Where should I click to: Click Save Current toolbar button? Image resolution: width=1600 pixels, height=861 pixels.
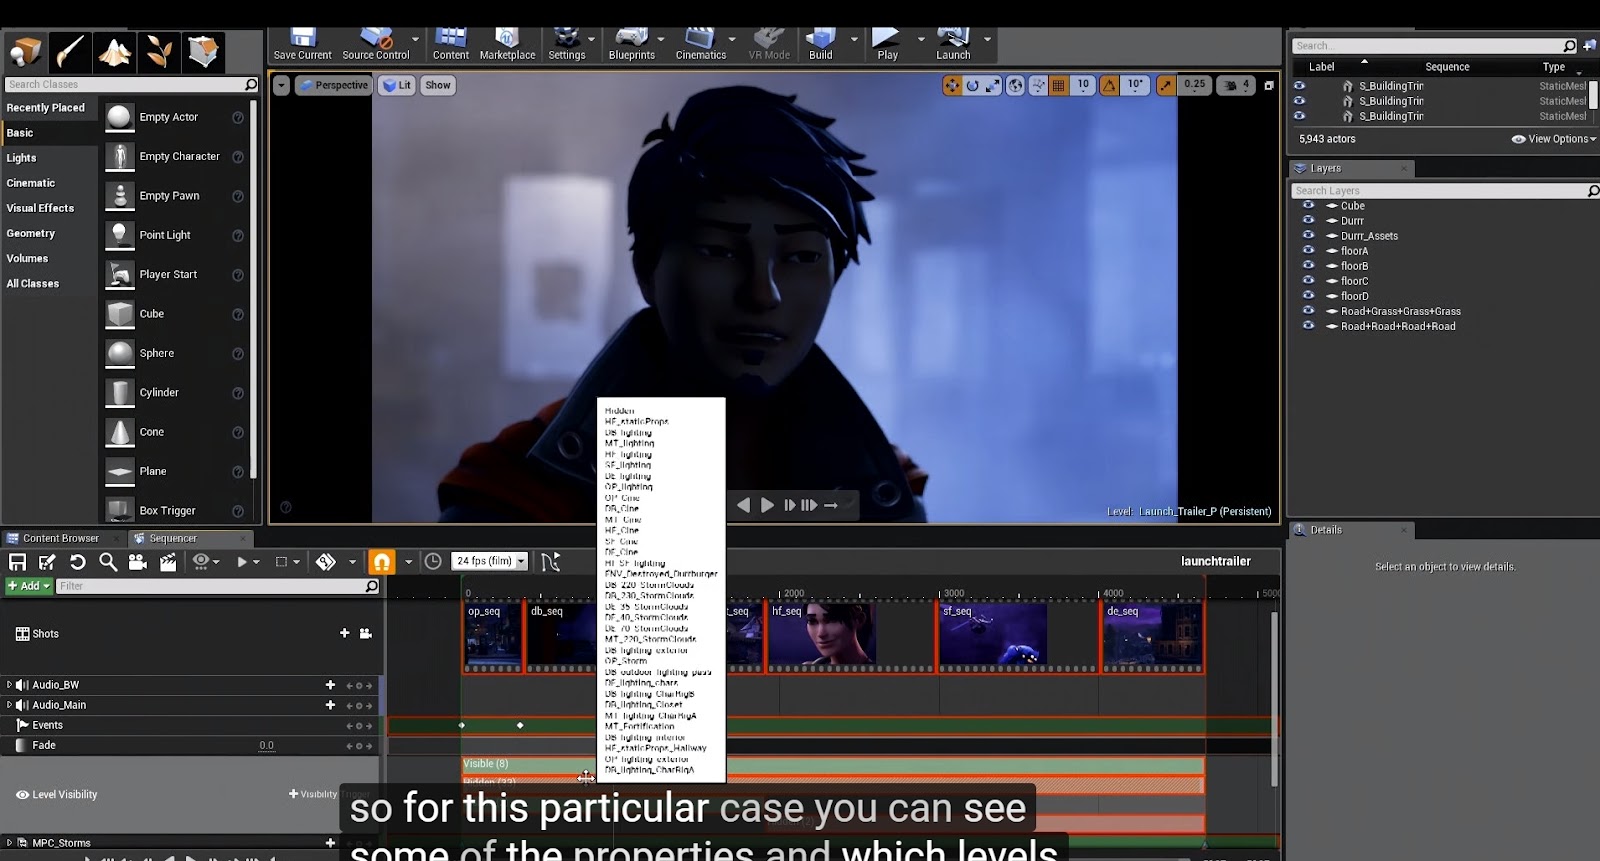click(x=302, y=45)
